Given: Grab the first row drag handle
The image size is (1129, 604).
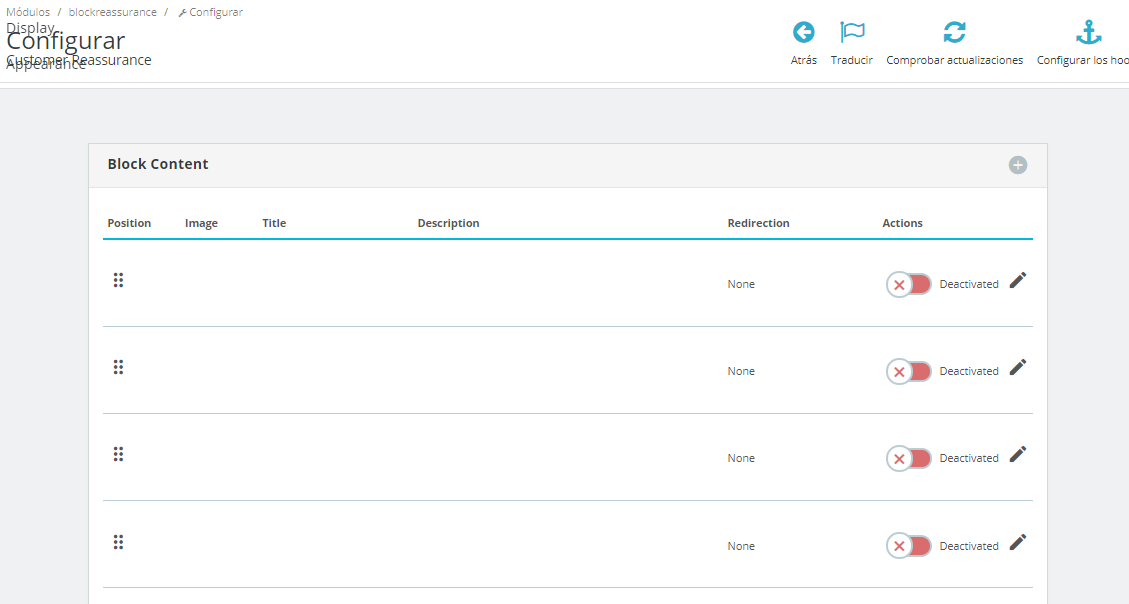Looking at the screenshot, I should pyautogui.click(x=118, y=281).
